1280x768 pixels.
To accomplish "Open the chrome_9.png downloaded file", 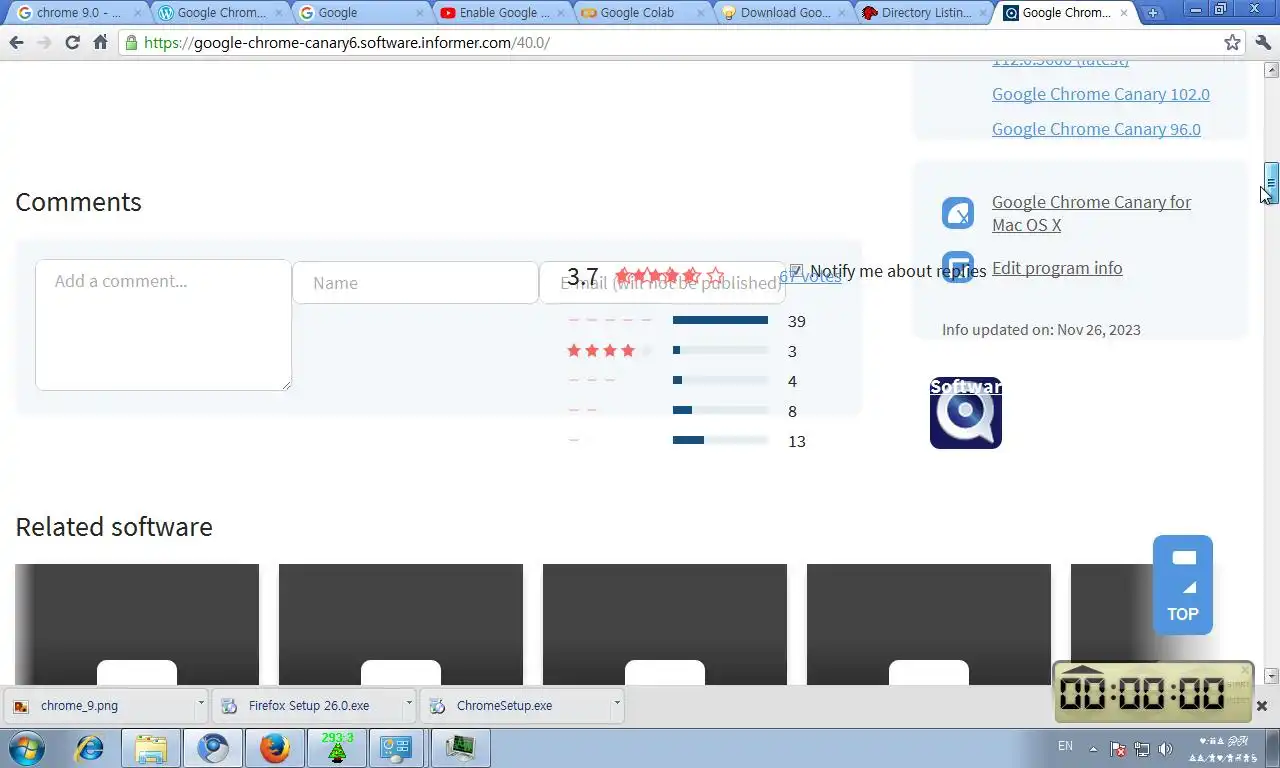I will pyautogui.click(x=98, y=705).
